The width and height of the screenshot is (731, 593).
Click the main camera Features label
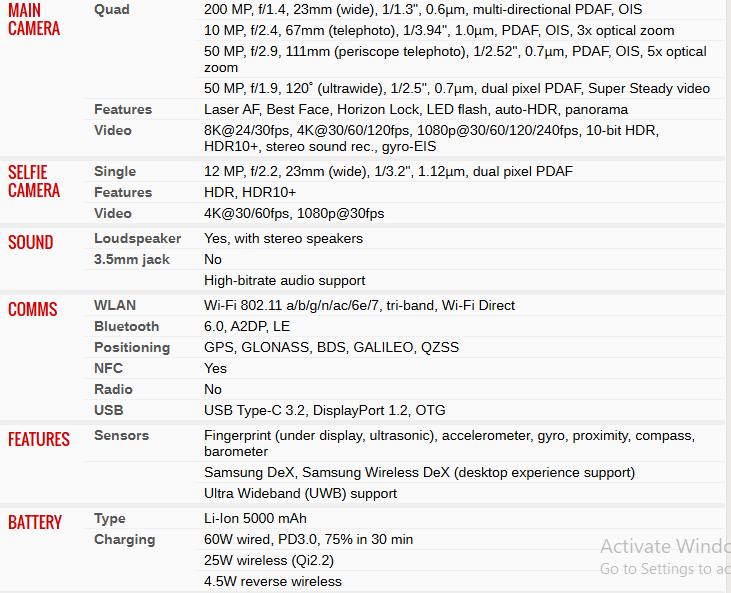pos(123,109)
